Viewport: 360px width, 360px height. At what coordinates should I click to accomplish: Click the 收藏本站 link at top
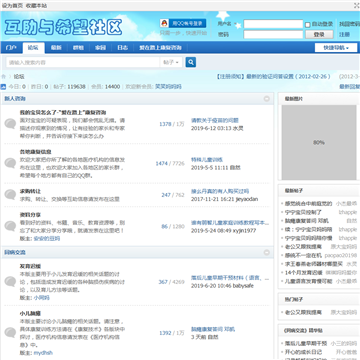pos(36,6)
